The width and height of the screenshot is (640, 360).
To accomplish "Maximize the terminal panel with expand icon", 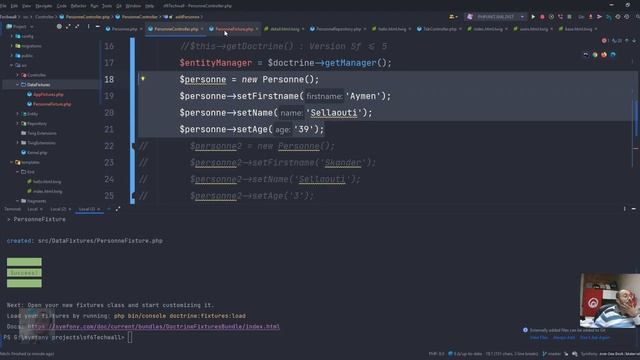I will point(118,209).
